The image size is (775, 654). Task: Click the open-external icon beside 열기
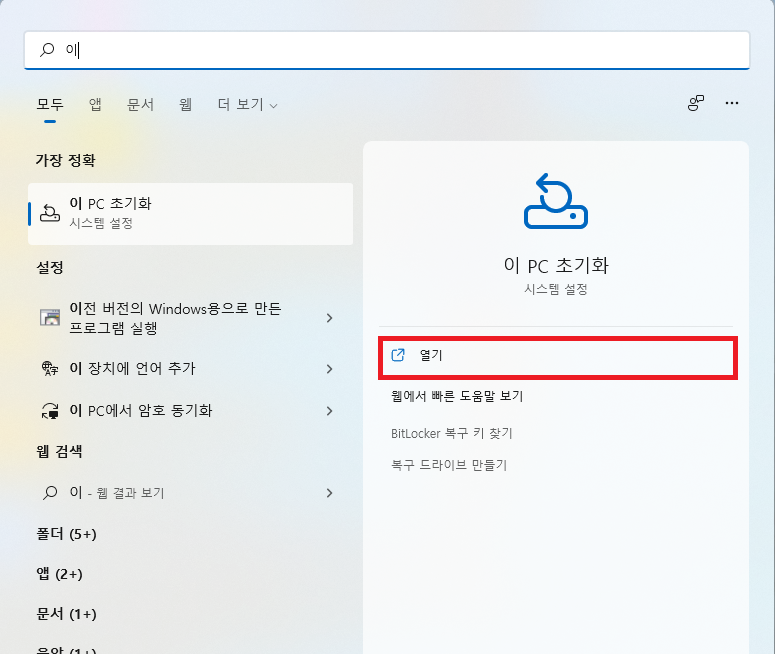(x=398, y=355)
